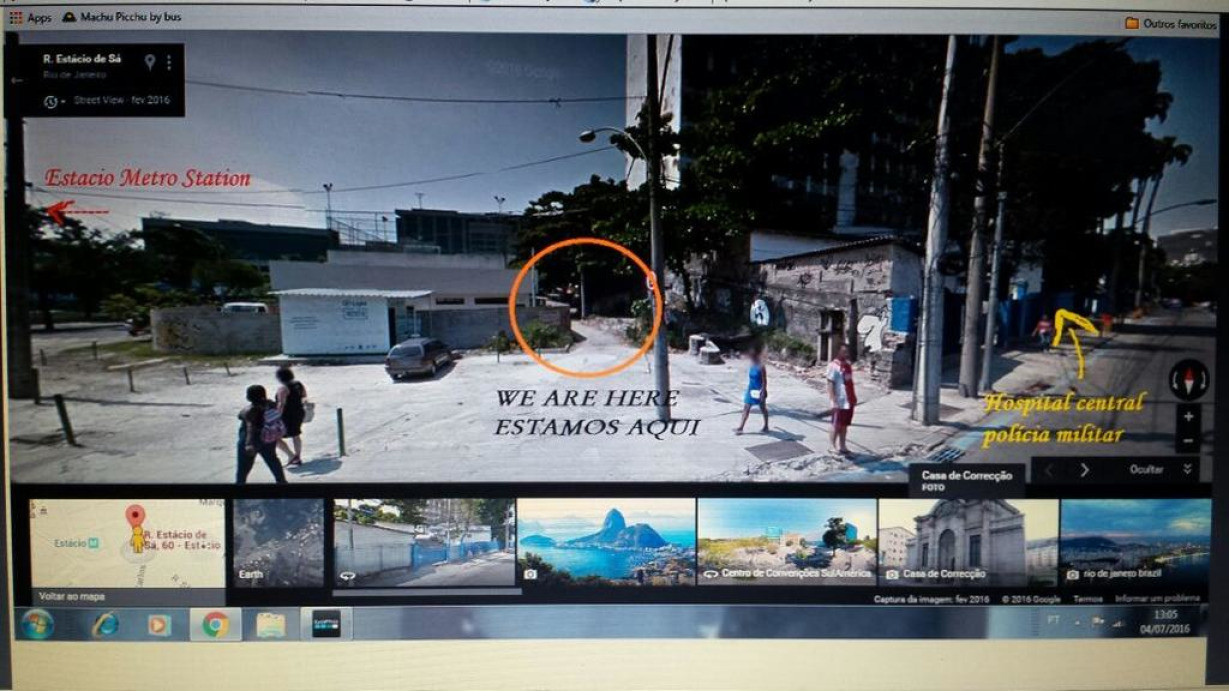Click the Google Chrome taskbar icon
This screenshot has height=691, width=1229.
click(215, 625)
